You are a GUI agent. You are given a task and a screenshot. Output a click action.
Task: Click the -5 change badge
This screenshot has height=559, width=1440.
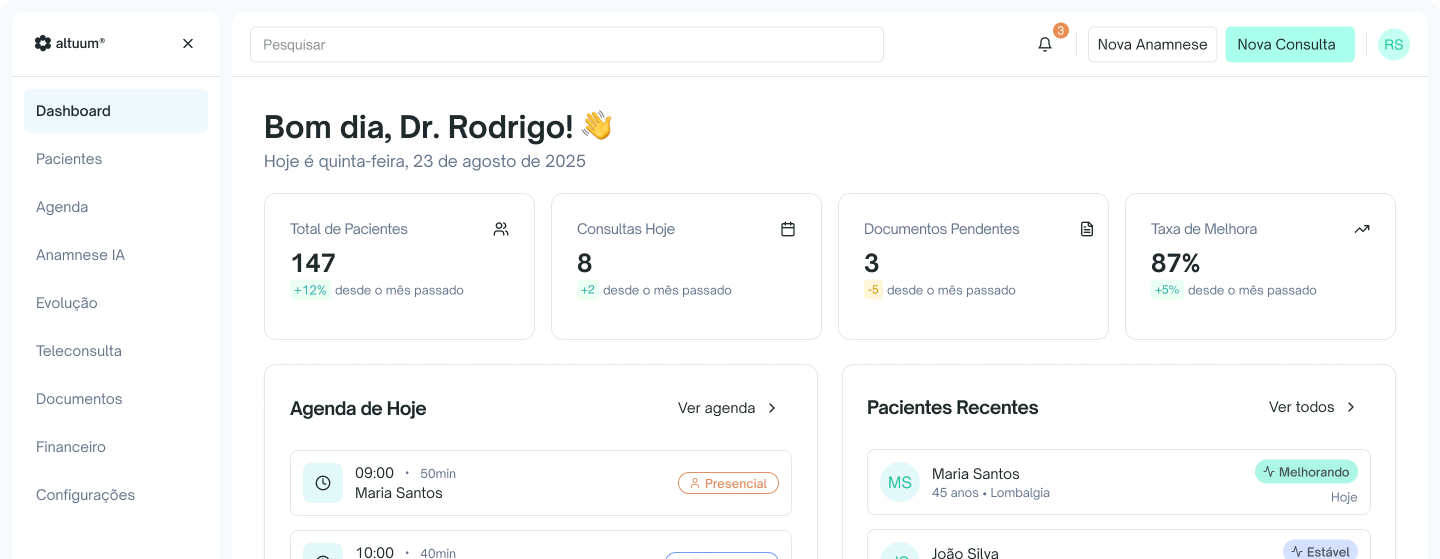point(873,290)
